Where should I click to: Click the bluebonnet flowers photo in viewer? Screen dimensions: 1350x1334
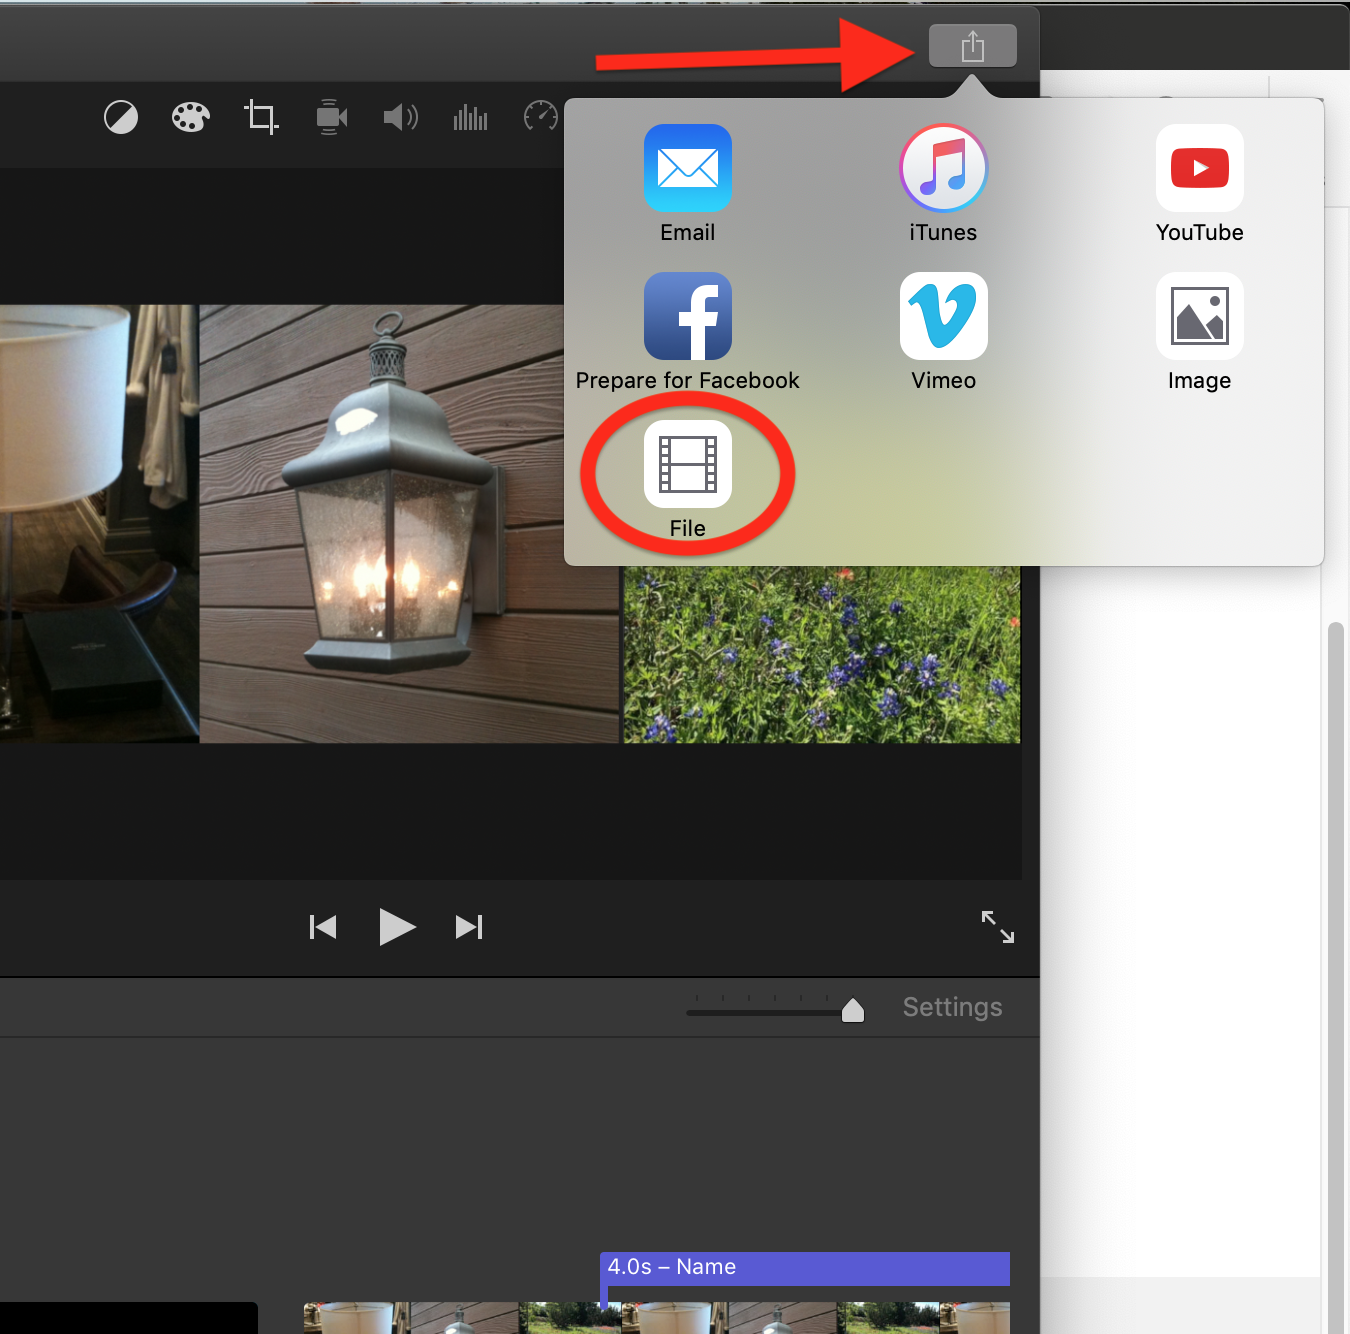tap(822, 655)
